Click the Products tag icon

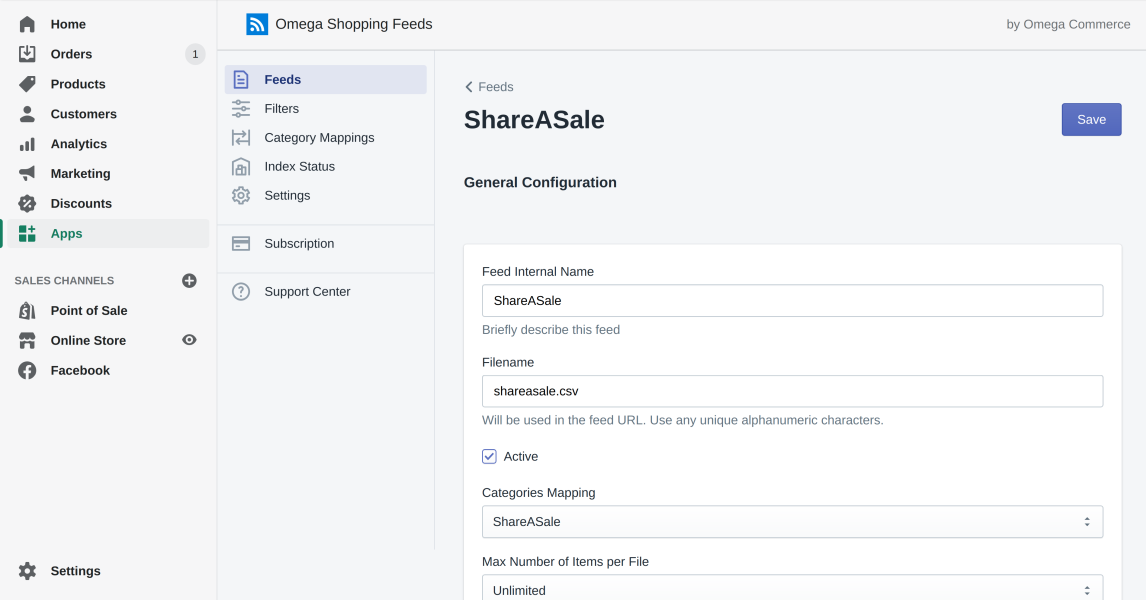27,84
